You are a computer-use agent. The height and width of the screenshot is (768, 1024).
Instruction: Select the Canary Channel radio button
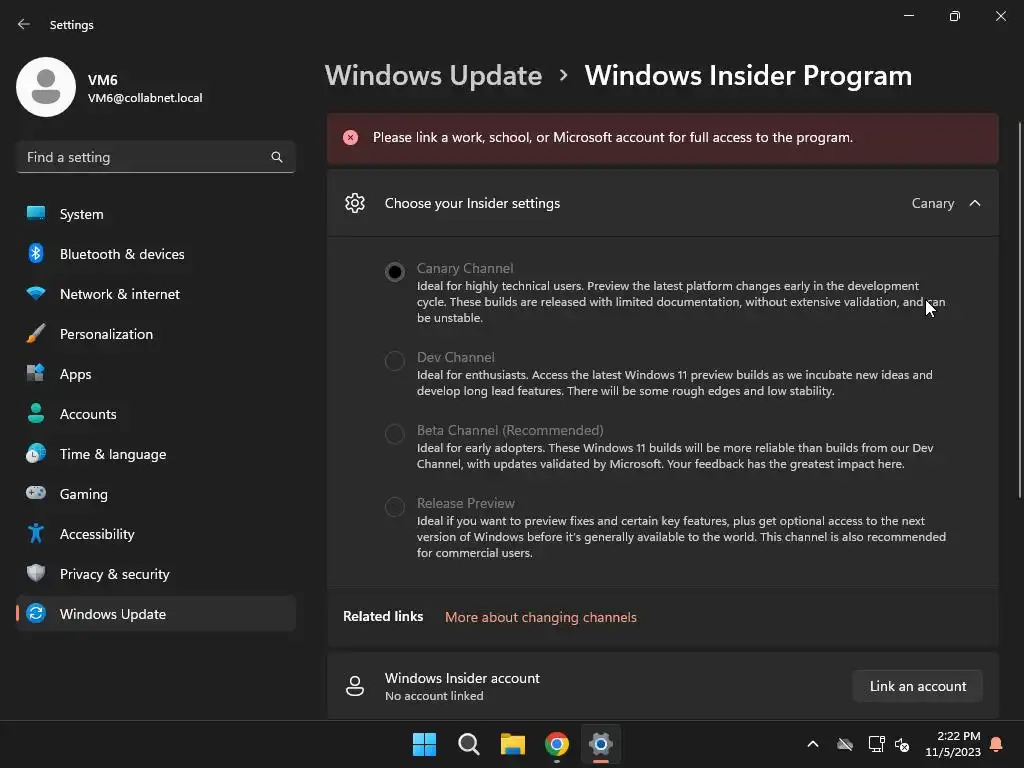pos(394,272)
